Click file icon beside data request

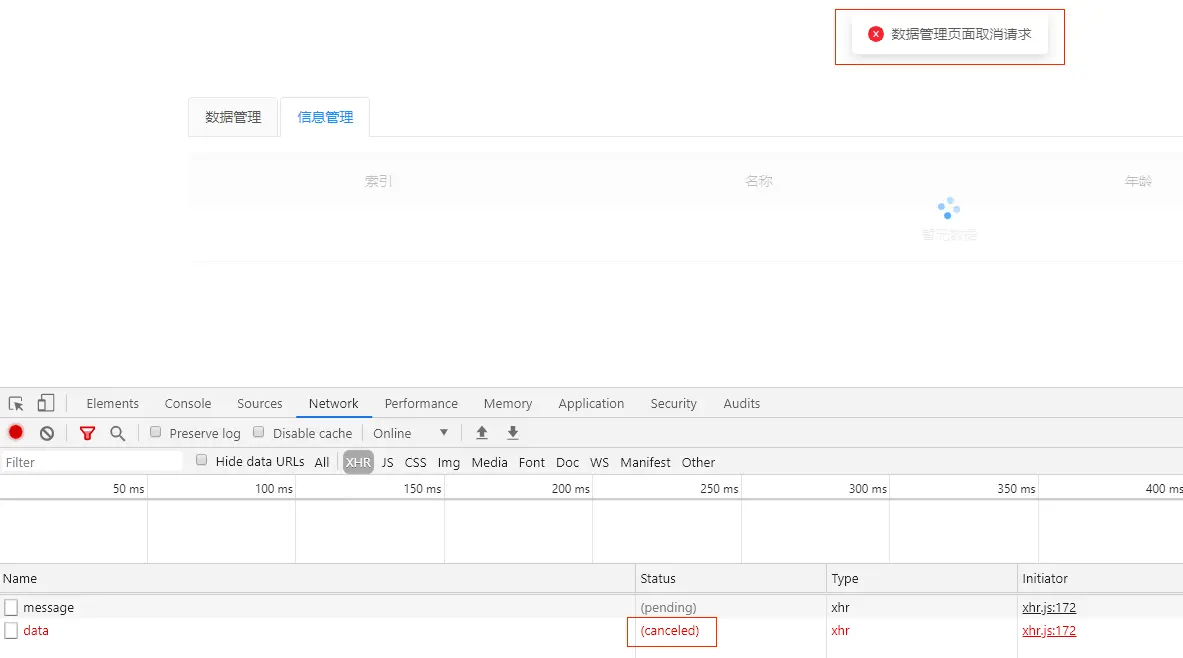tap(11, 631)
